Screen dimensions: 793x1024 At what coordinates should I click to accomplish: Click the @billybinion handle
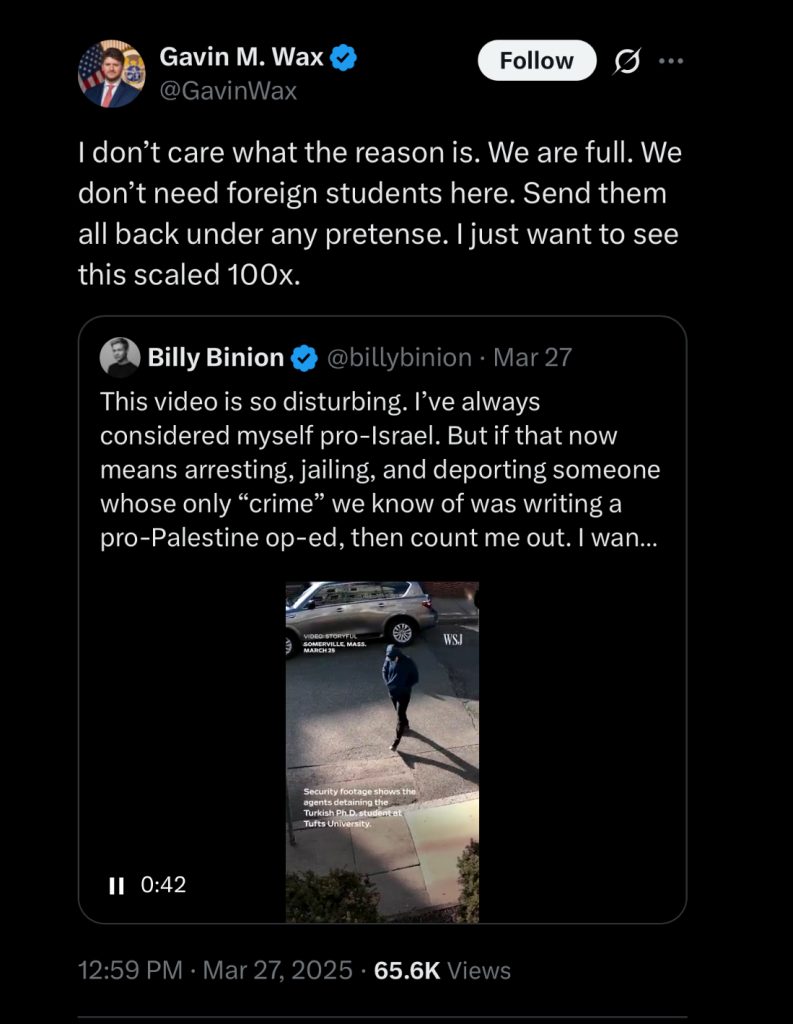(x=399, y=357)
